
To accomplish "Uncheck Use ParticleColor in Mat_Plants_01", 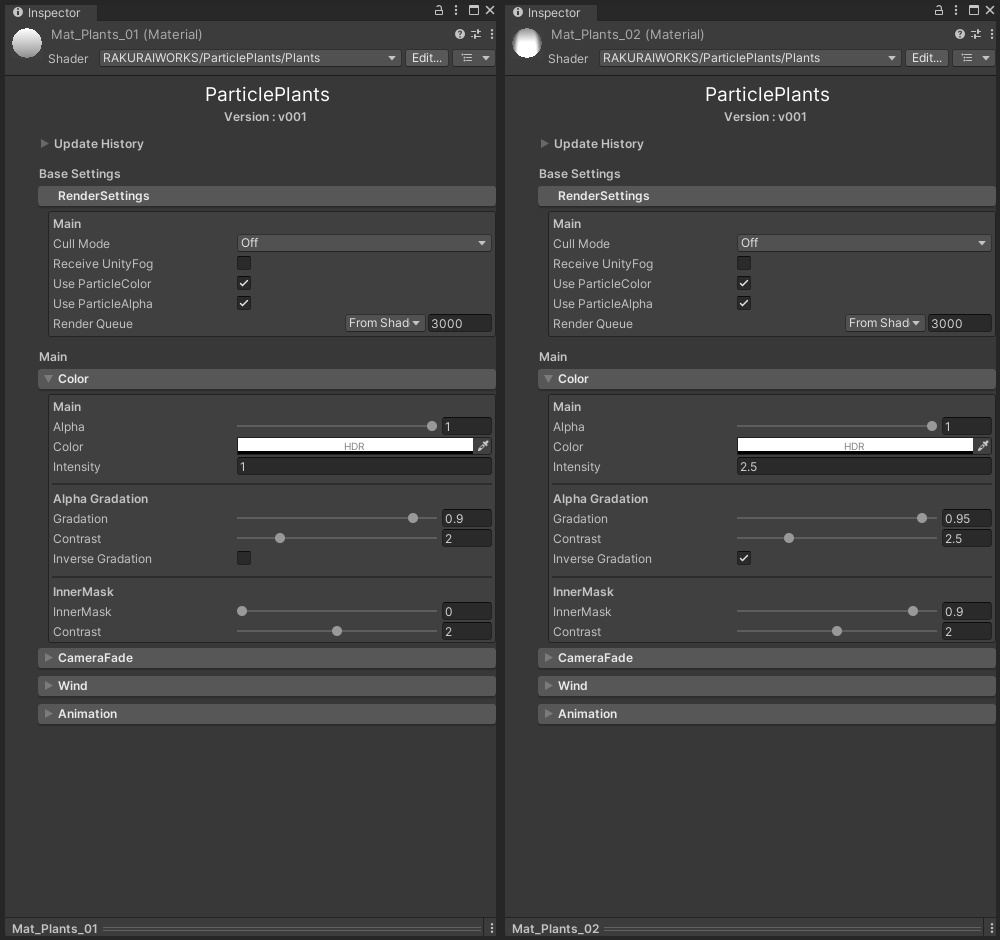I will pos(244,283).
